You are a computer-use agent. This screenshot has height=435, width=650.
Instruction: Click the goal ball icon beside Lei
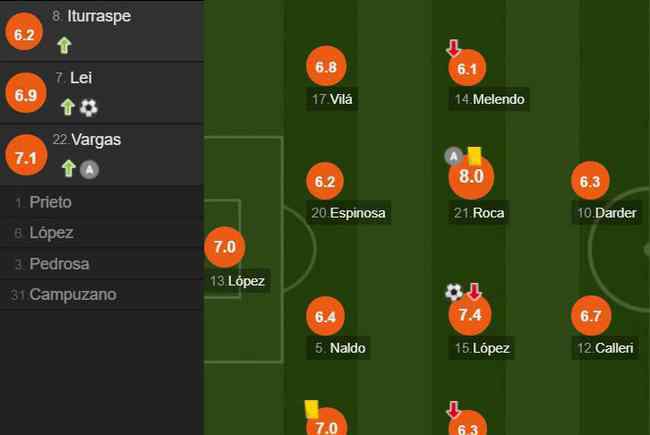89,108
